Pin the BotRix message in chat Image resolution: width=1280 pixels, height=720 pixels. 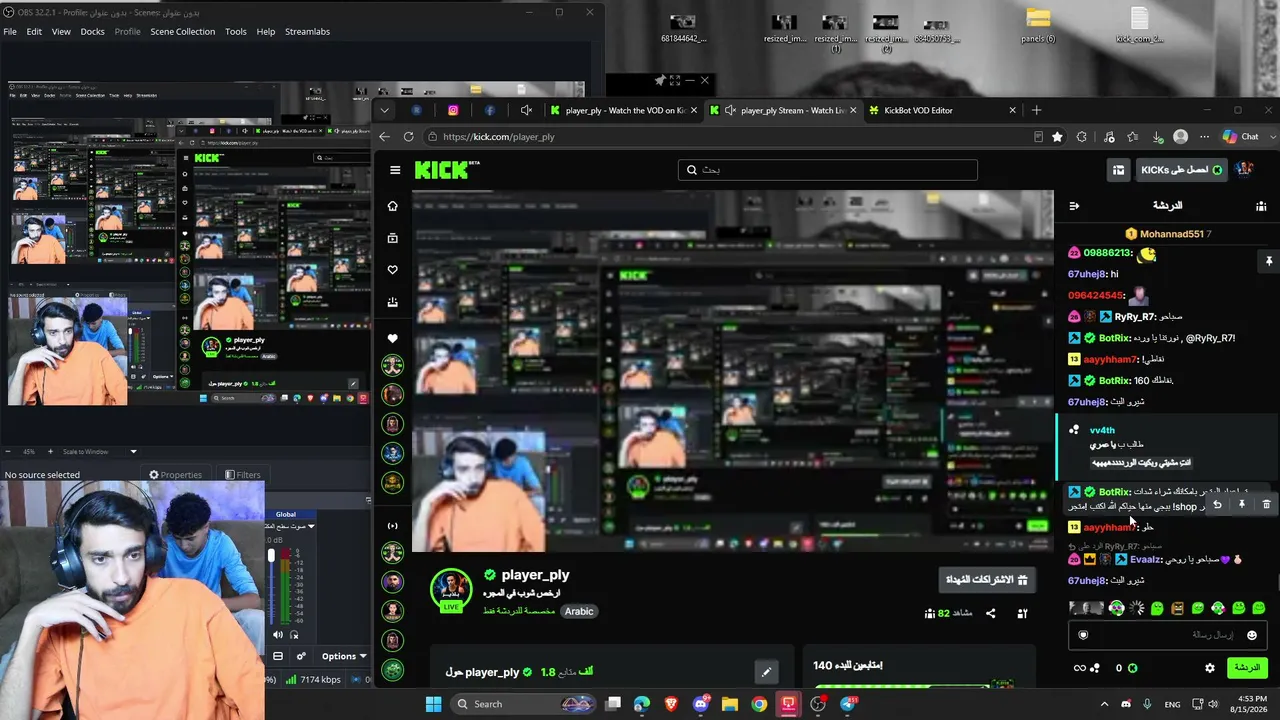click(1242, 505)
